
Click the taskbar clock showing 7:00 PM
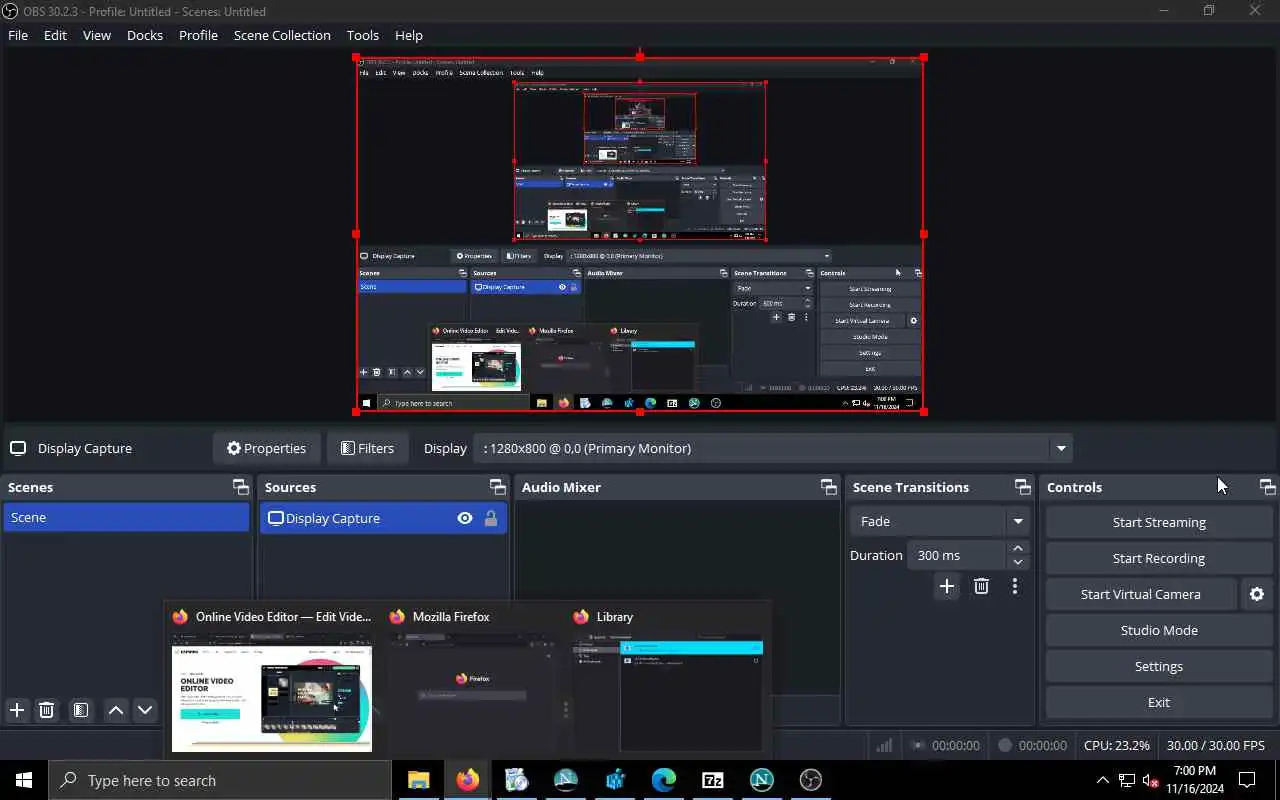(1195, 780)
